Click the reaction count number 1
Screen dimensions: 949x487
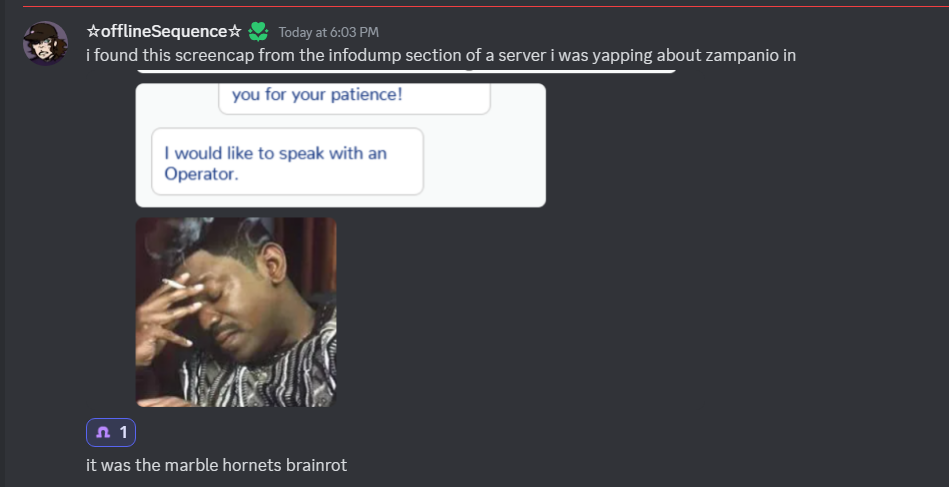point(123,432)
